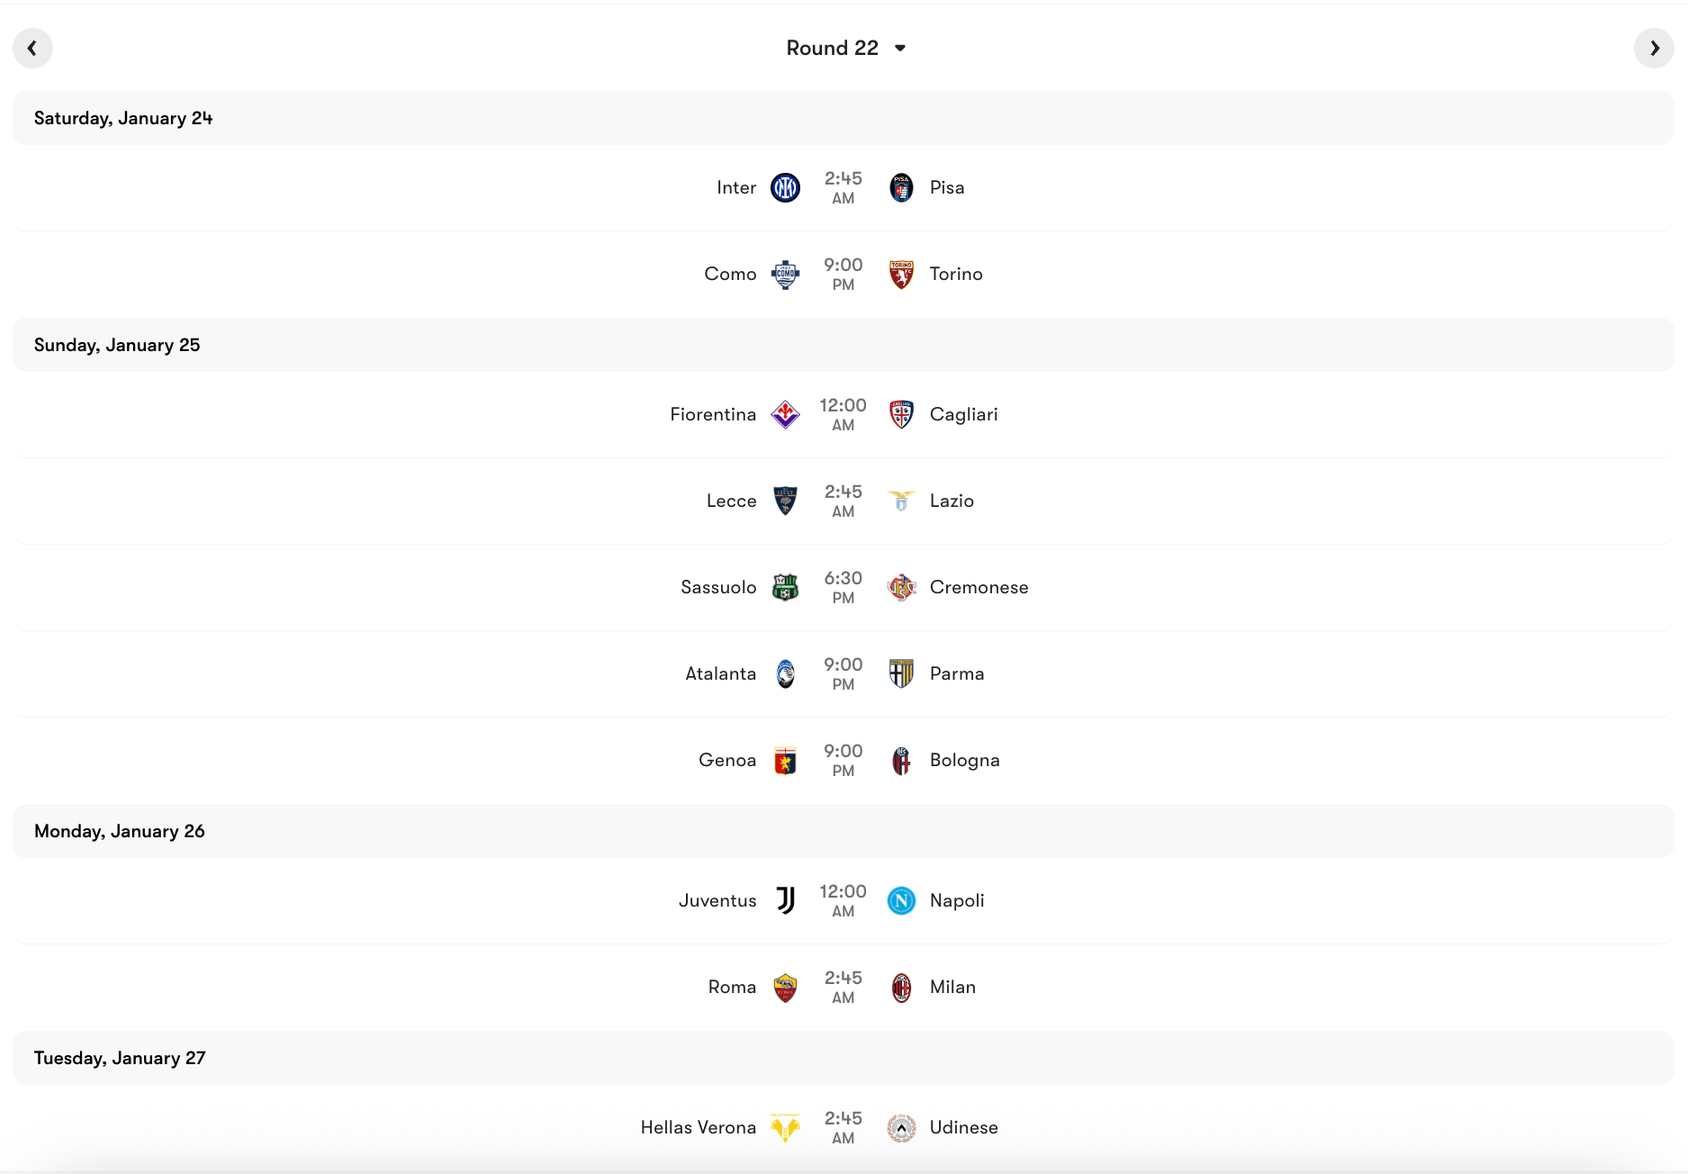Click the Pisa club crest
Screen dimensions: 1688x1174
click(x=901, y=187)
